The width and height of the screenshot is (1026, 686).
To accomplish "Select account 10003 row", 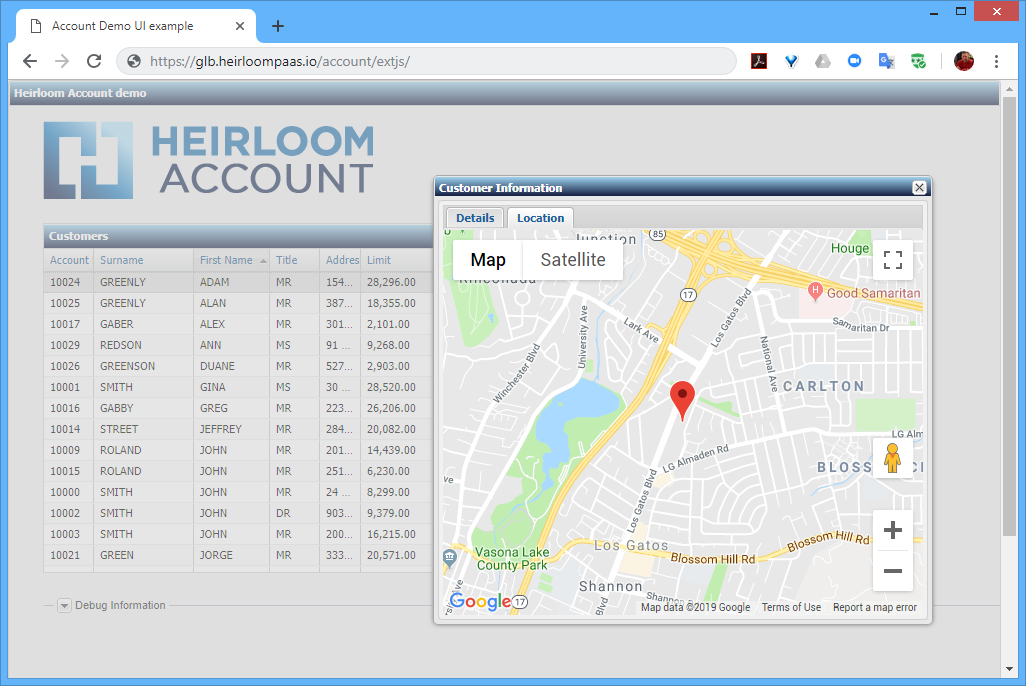I will (238, 534).
